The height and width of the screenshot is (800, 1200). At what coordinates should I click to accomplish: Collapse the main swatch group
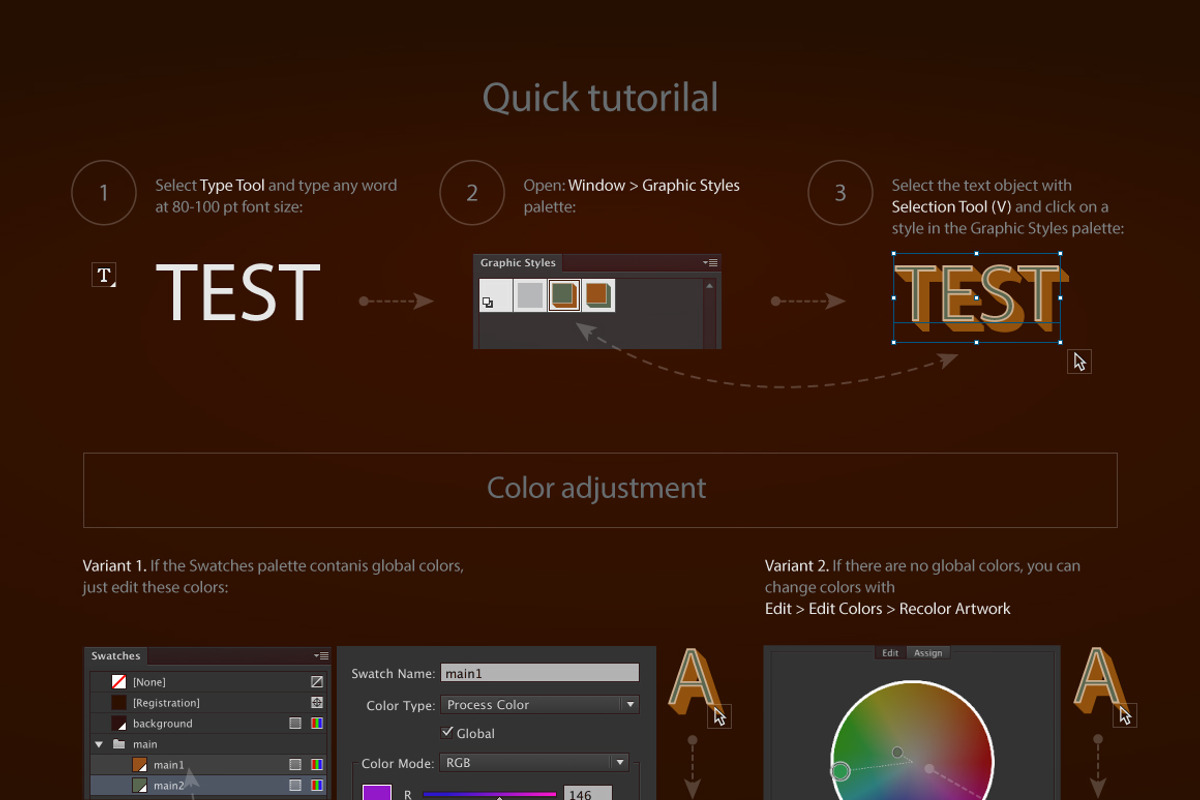(x=99, y=744)
